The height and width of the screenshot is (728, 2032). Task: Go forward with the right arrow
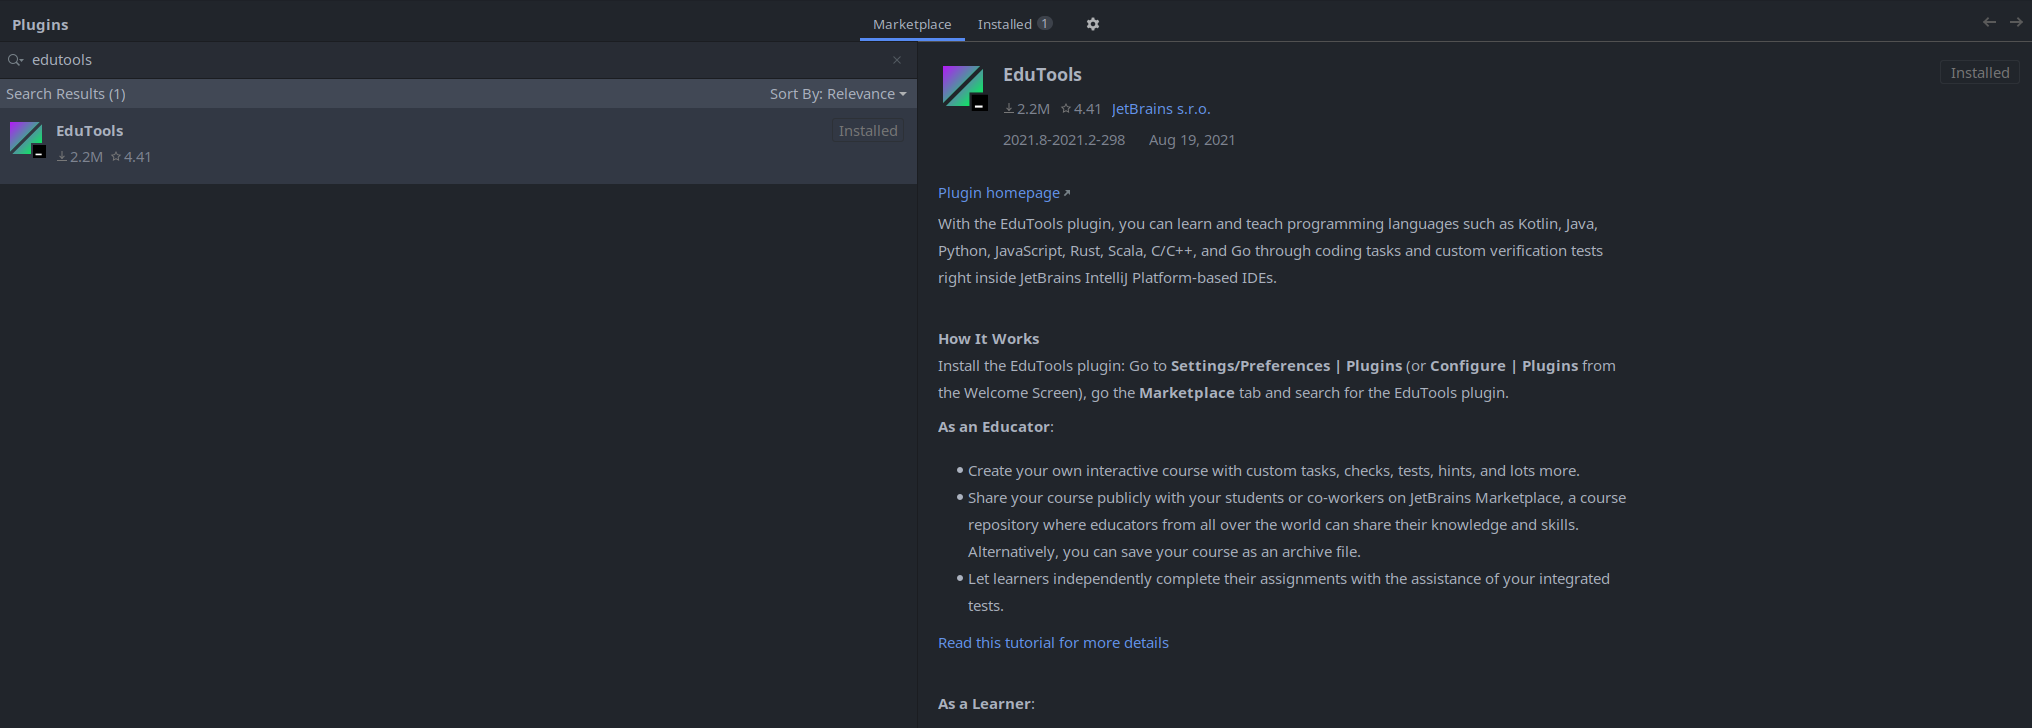coord(2016,22)
